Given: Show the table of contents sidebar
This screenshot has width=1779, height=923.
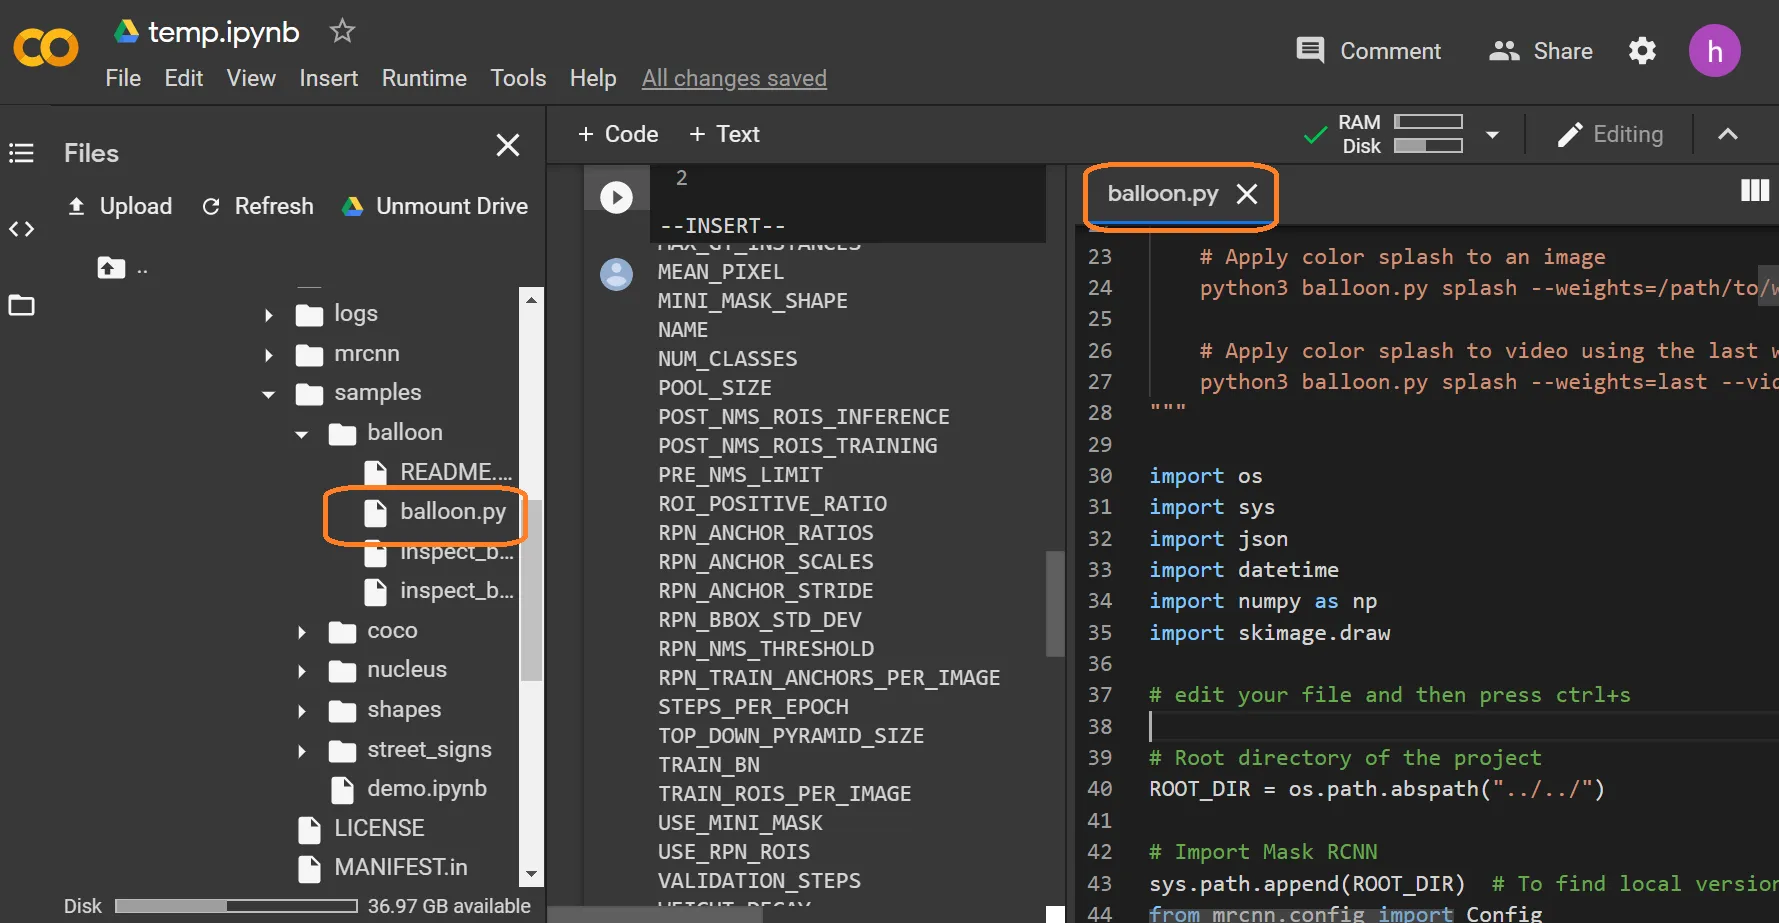Looking at the screenshot, I should click(x=21, y=152).
